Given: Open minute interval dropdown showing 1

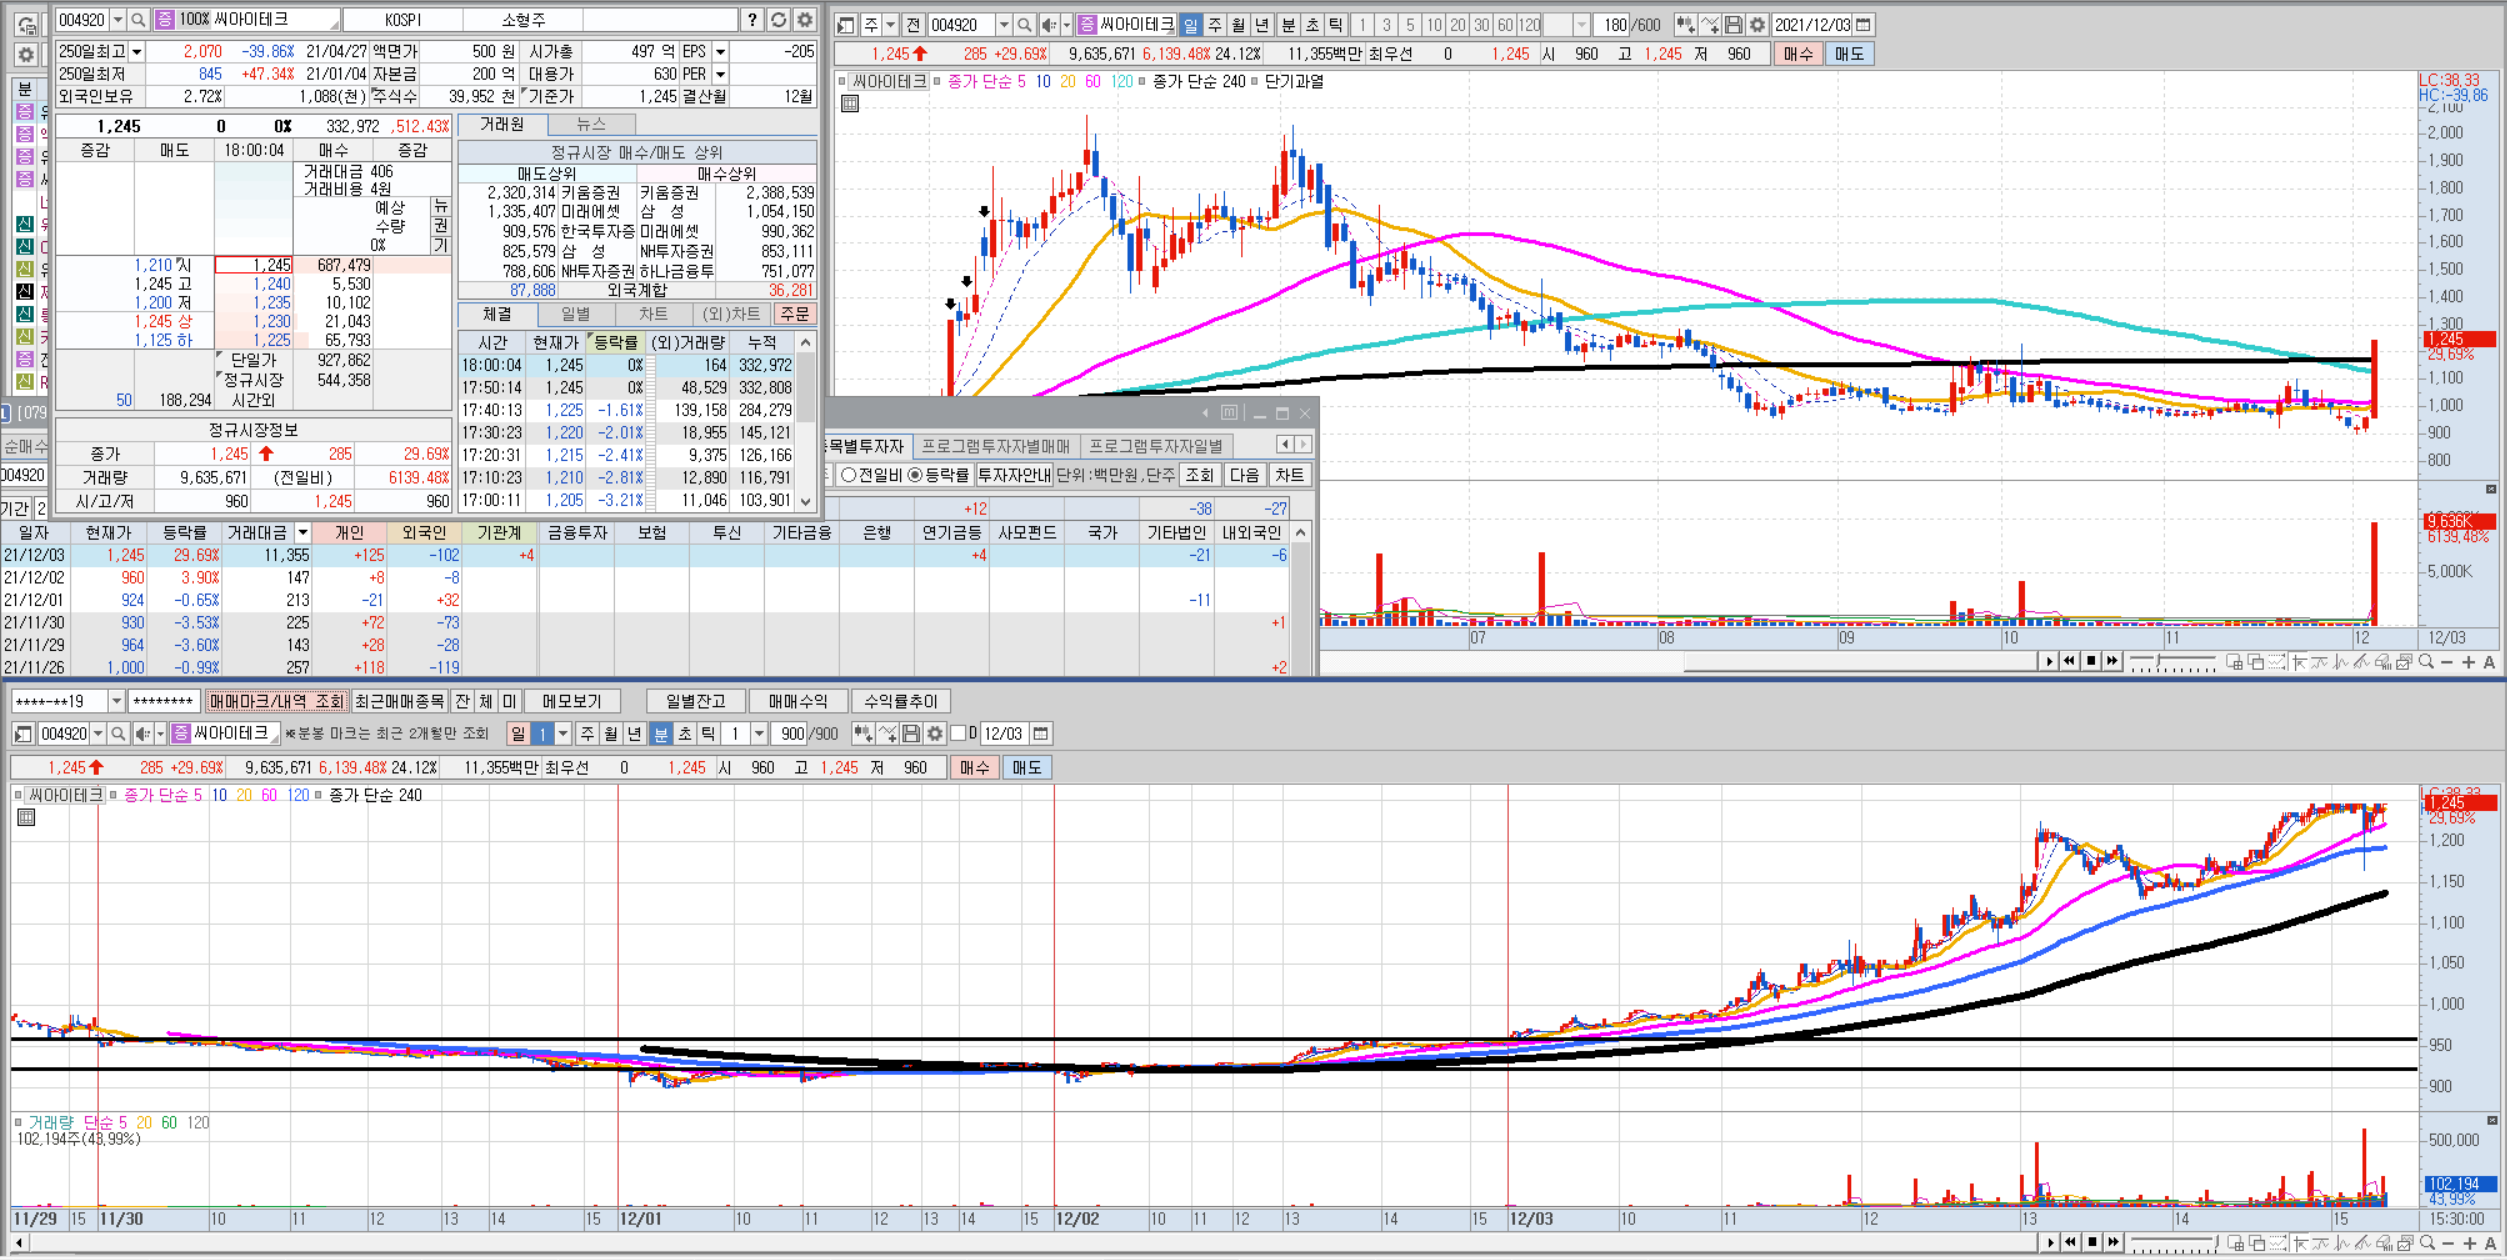Looking at the screenshot, I should (759, 734).
